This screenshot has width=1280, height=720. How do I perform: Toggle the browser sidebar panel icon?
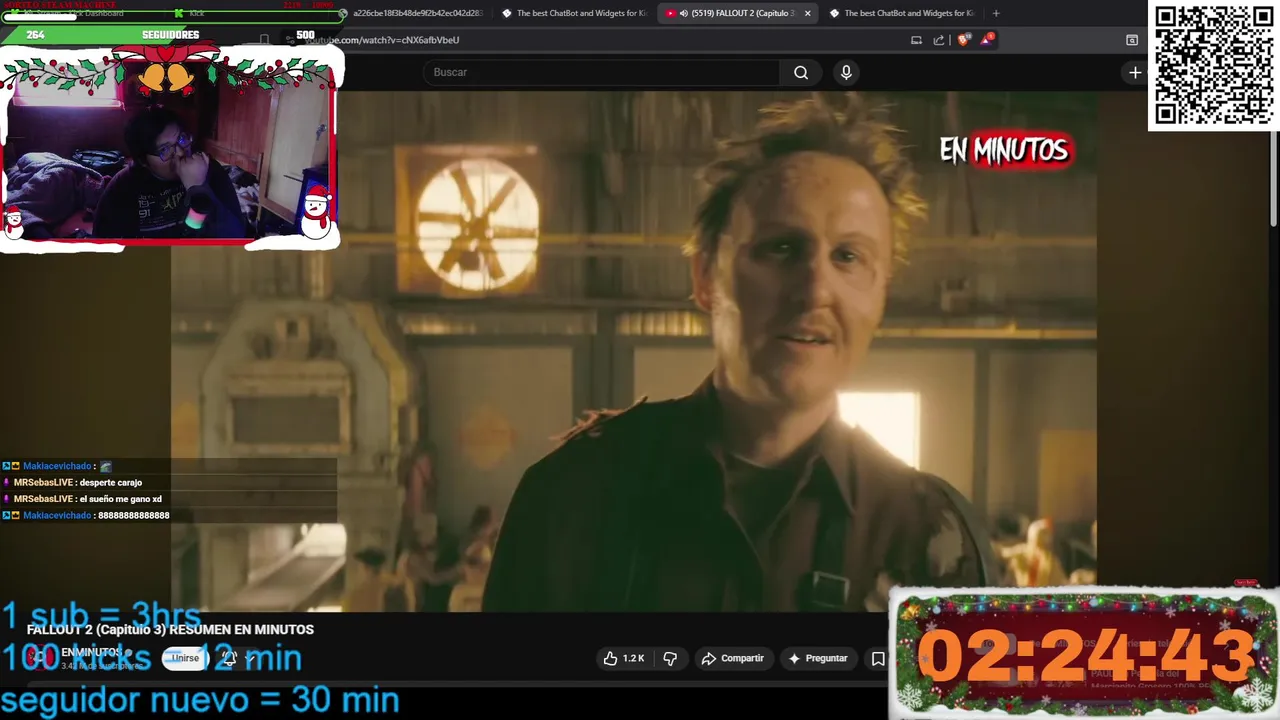1132,40
